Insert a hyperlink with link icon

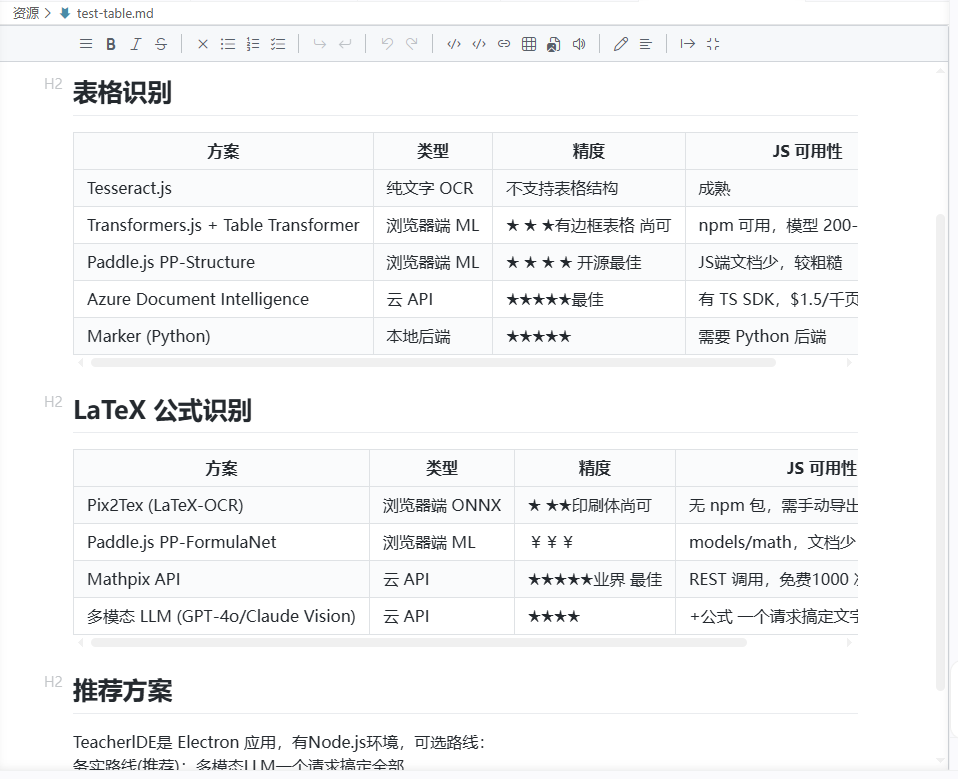coord(504,44)
